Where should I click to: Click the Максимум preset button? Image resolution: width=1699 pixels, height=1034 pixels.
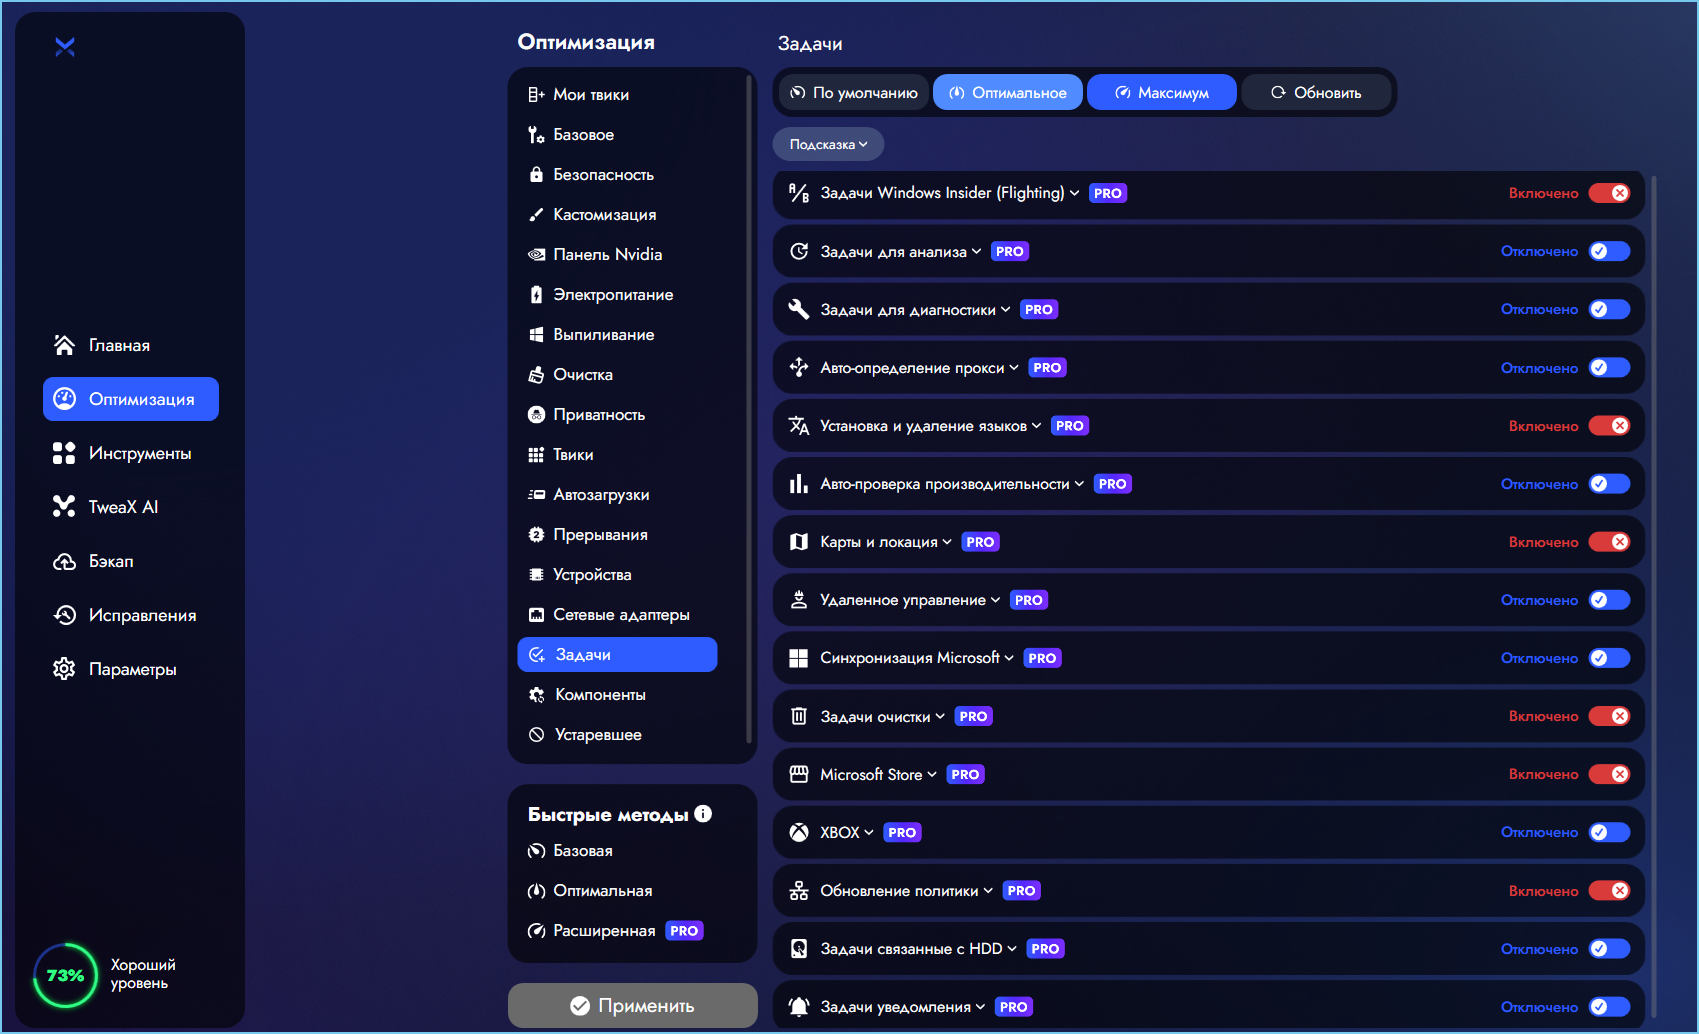point(1162,92)
